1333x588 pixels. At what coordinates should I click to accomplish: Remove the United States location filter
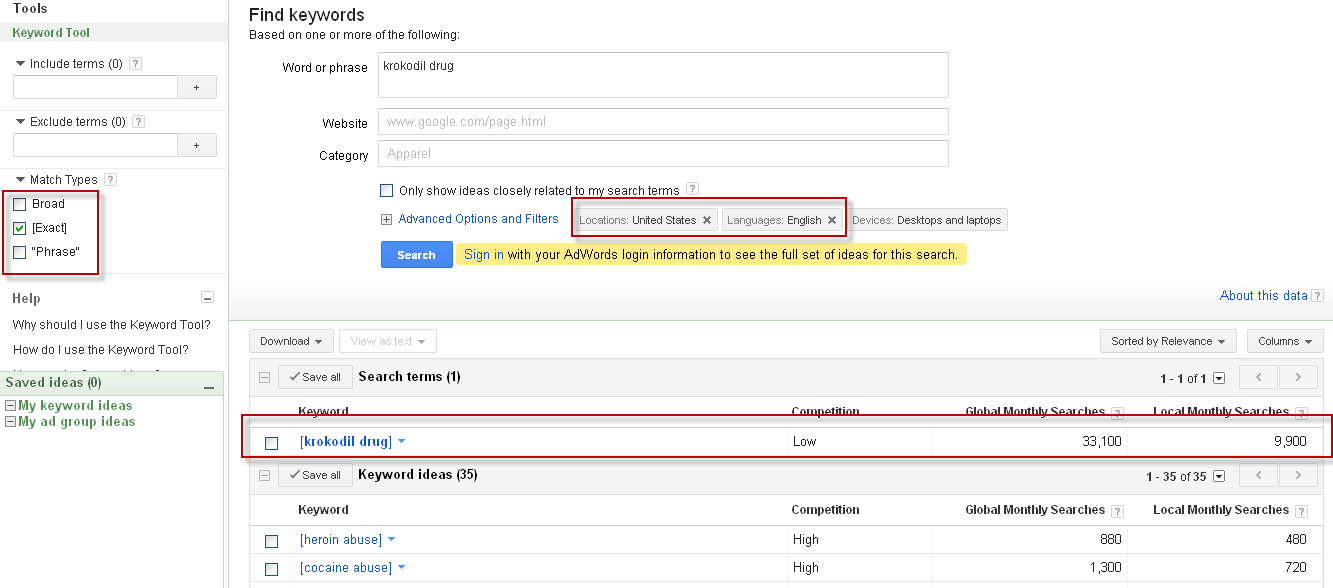[707, 220]
